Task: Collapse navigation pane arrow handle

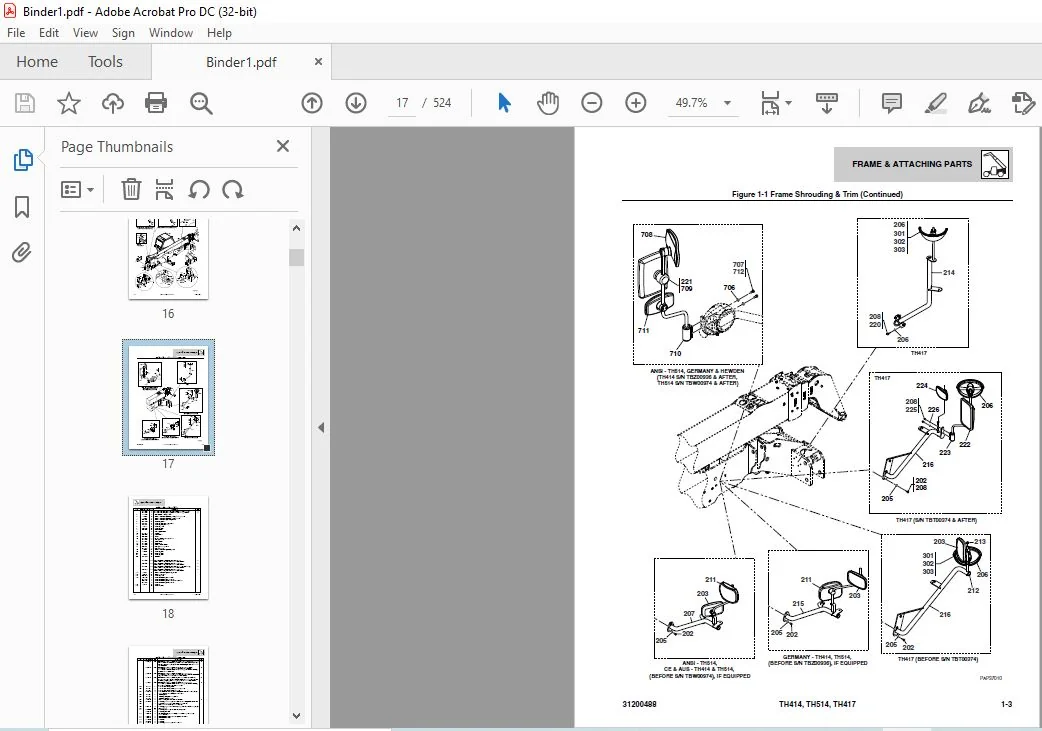Action: click(321, 427)
